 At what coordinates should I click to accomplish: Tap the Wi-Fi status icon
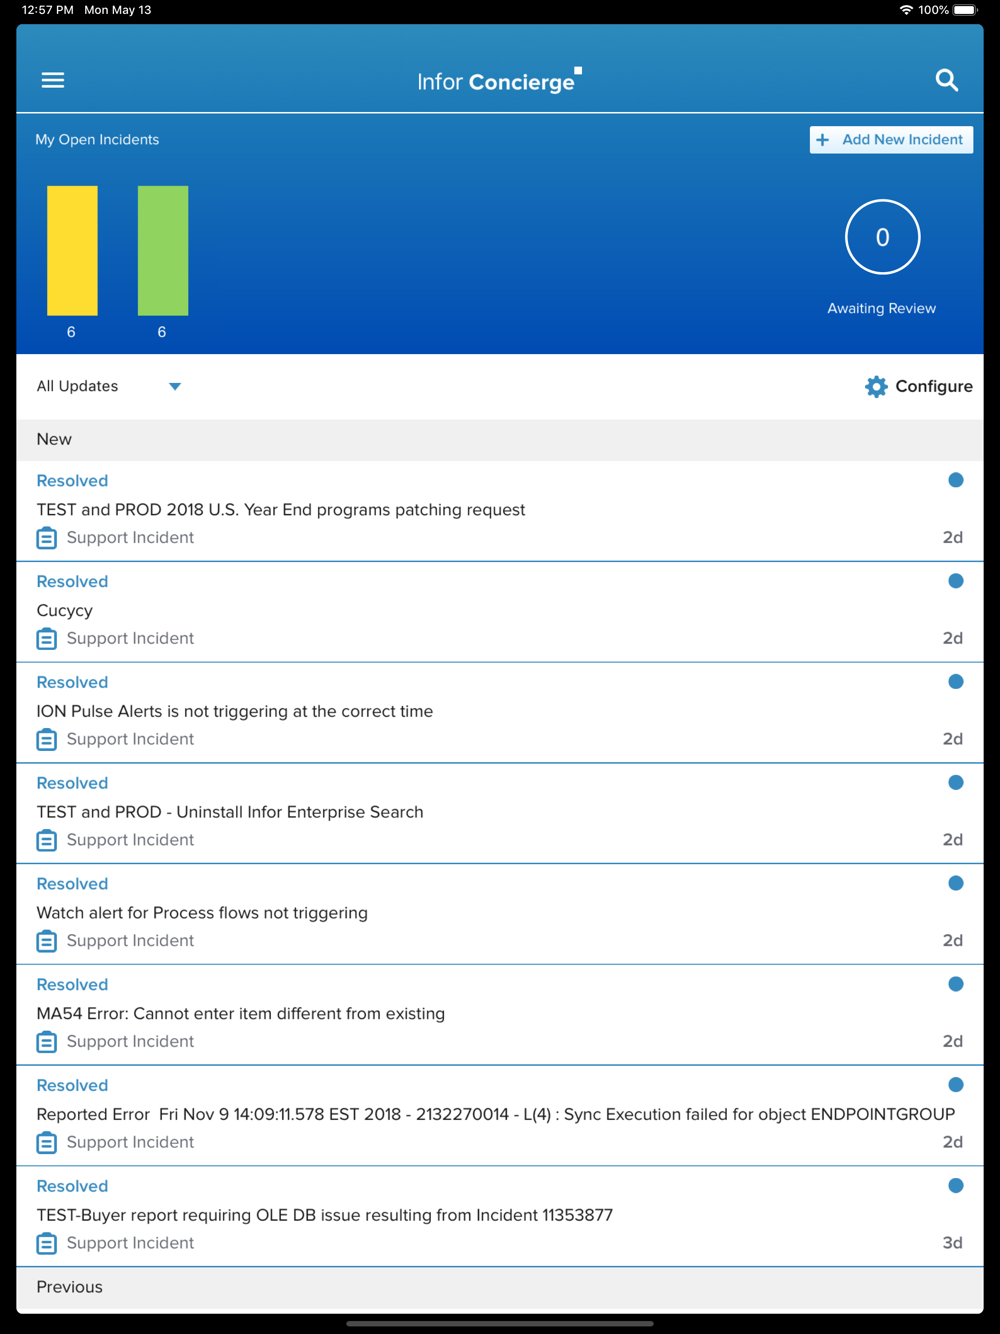point(906,10)
